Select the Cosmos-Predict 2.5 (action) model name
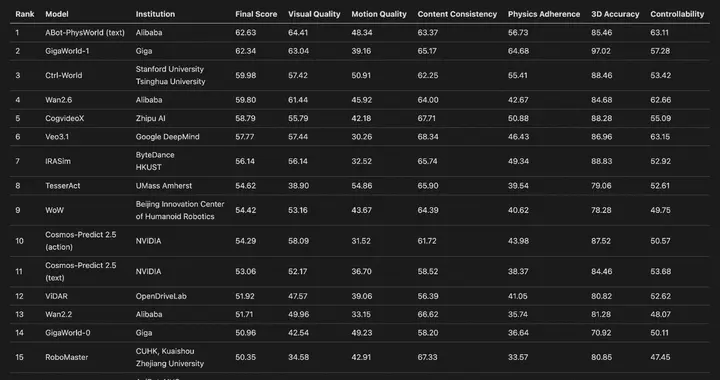720x380 pixels. (x=81, y=240)
